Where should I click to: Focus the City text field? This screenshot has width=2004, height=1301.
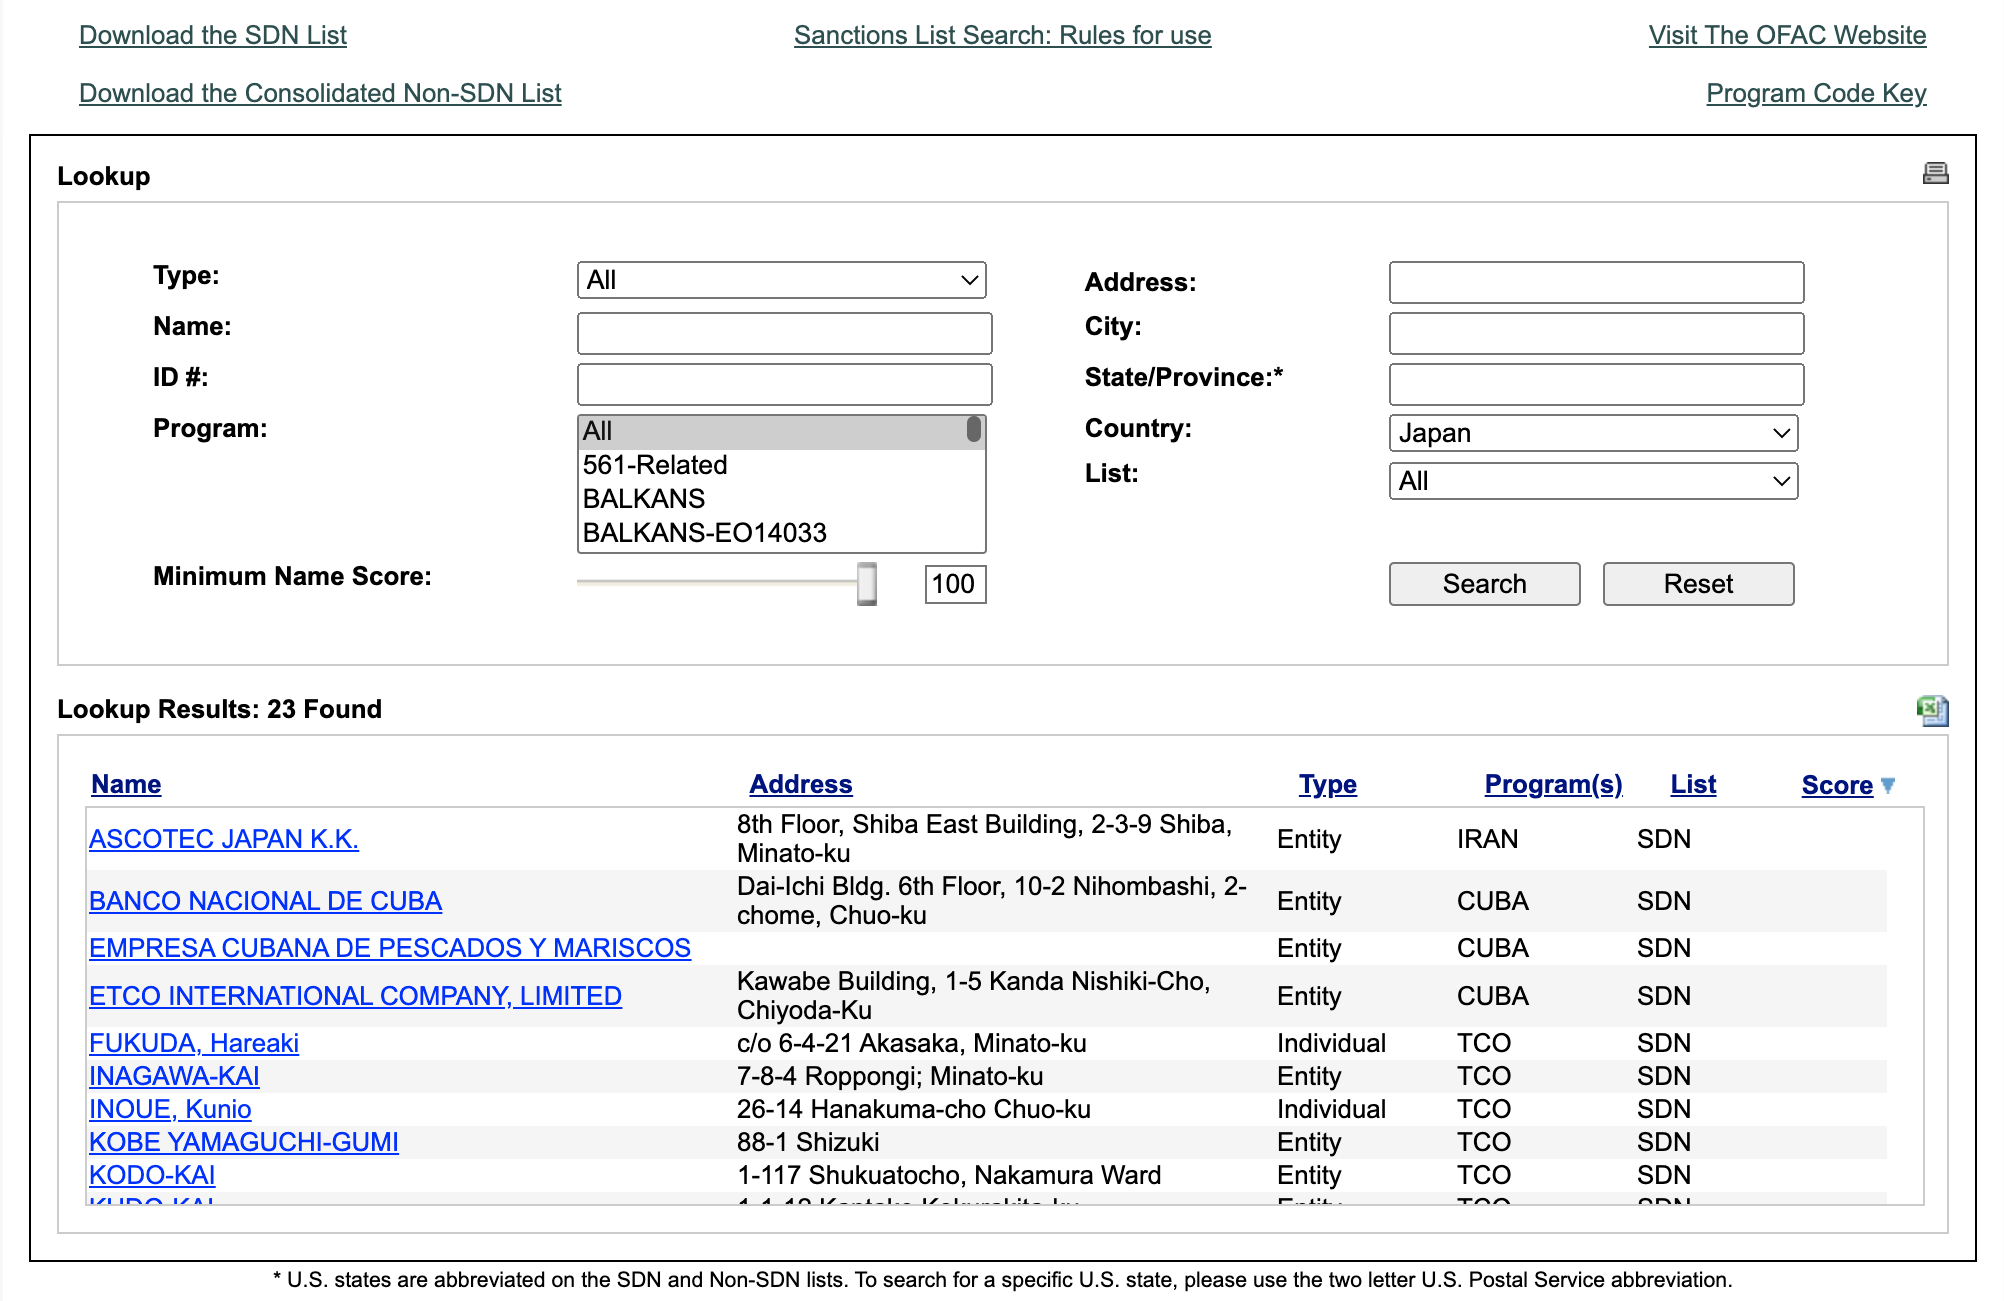point(1596,333)
